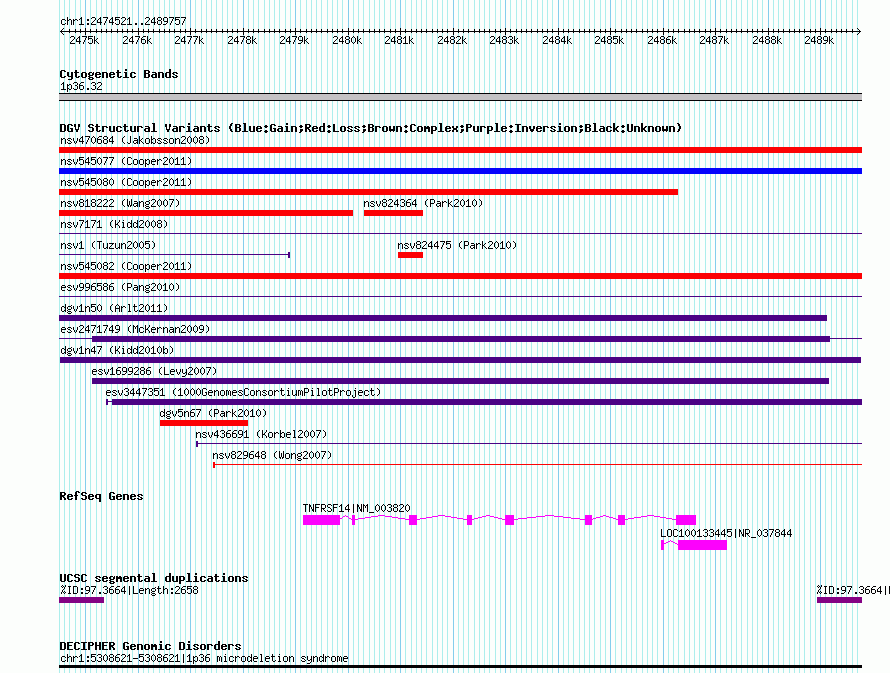Click the 2475k ruler tick
The image size is (890, 673).
84,40
